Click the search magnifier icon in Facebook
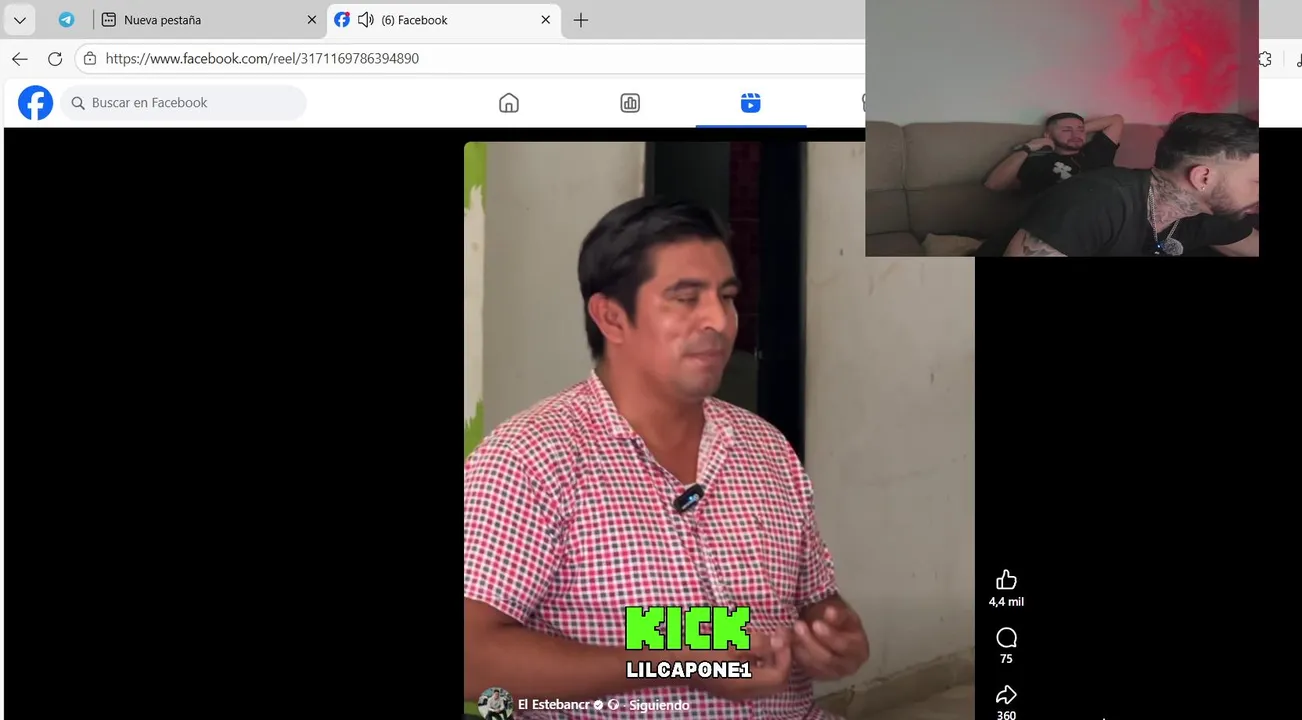The height and width of the screenshot is (720, 1302). tap(78, 103)
